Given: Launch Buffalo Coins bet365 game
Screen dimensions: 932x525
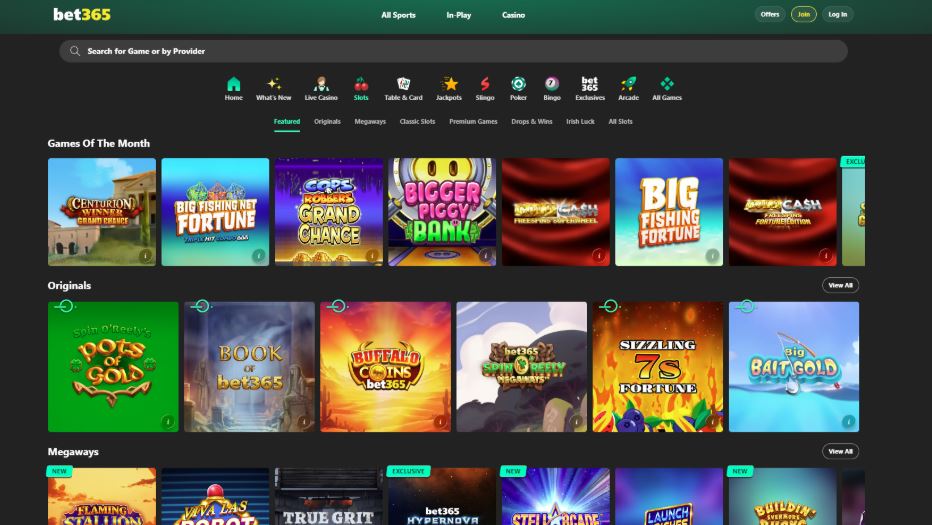Looking at the screenshot, I should (x=385, y=367).
